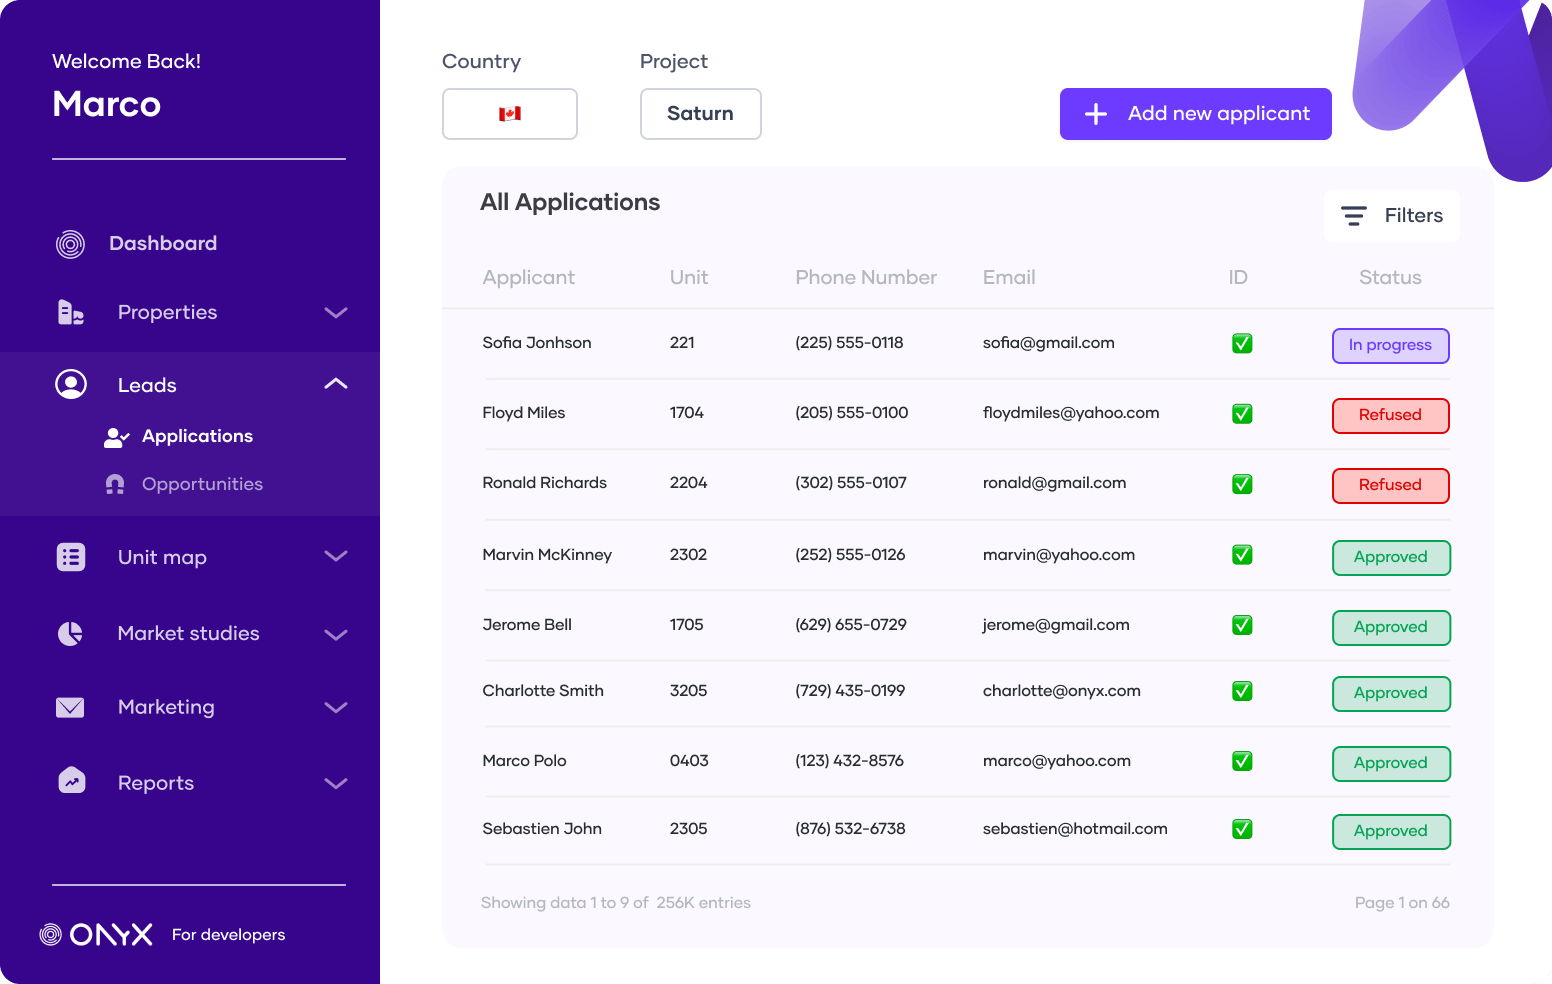Screen dimensions: 1552x984
Task: Open the Dashboard sidebar icon
Action: (x=70, y=243)
